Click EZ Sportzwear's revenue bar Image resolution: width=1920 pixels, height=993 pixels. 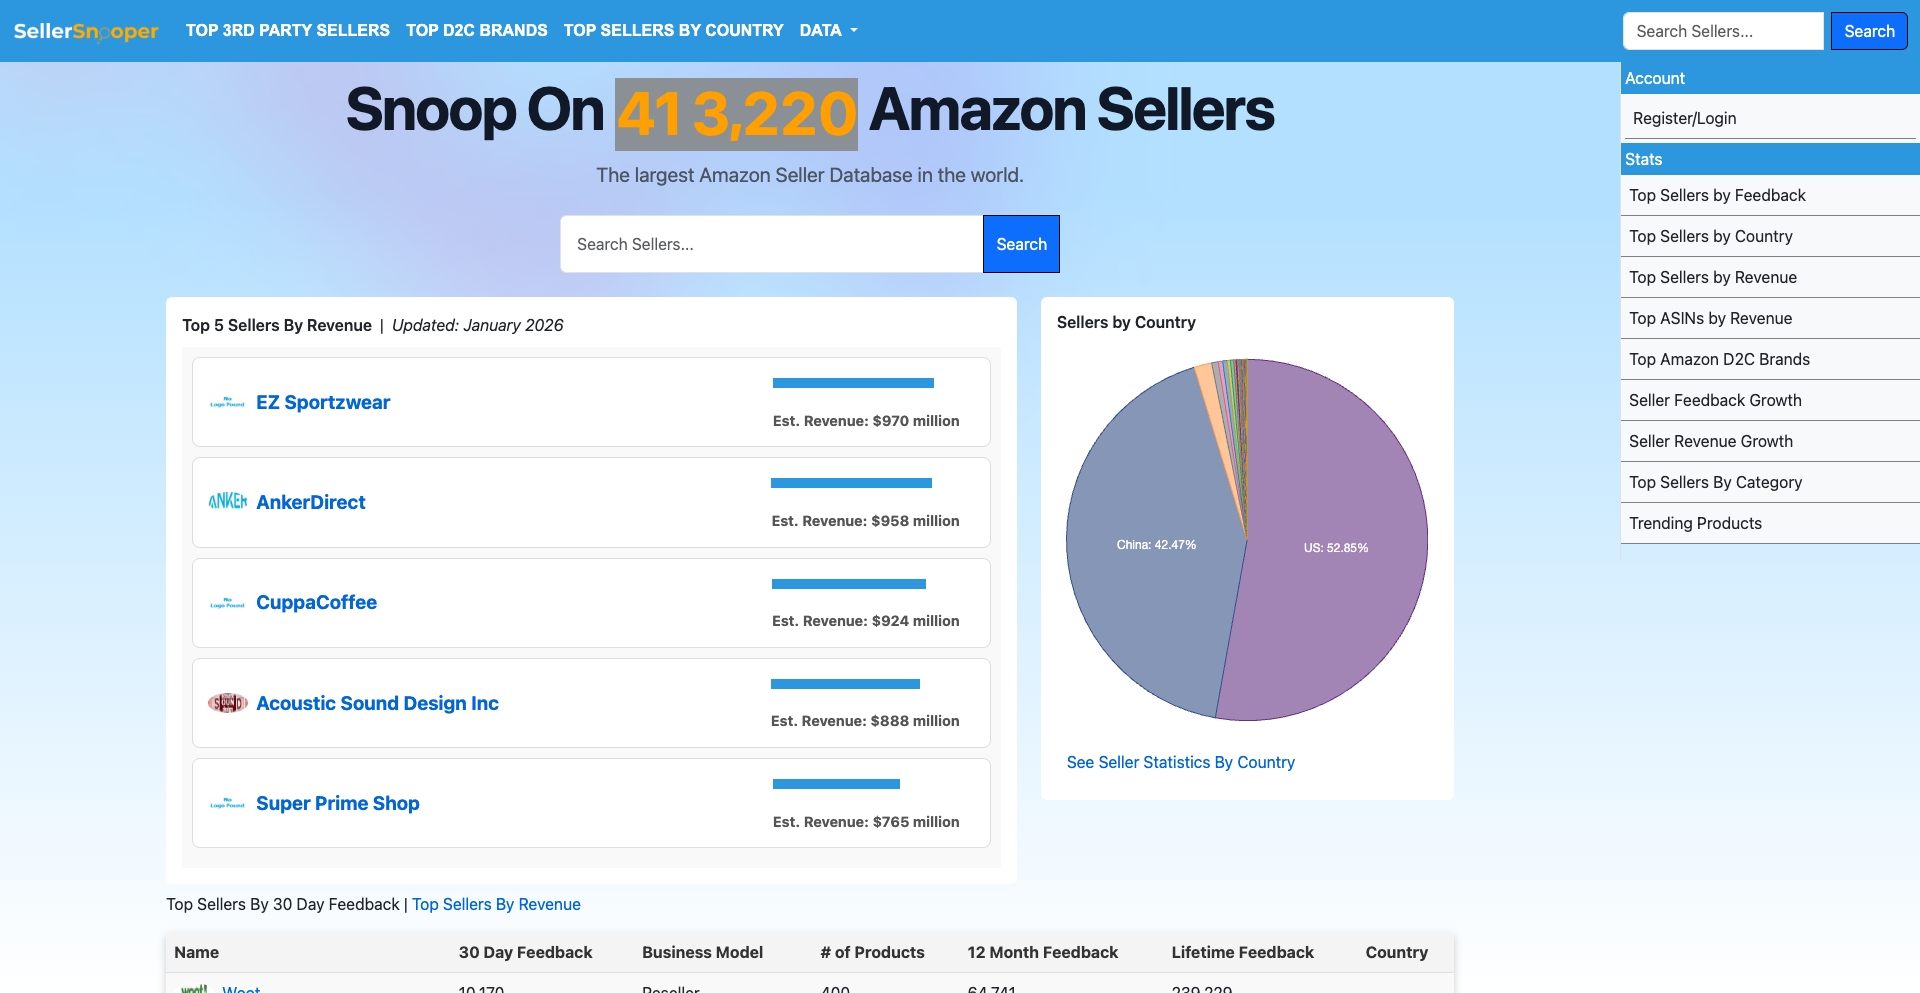pyautogui.click(x=853, y=383)
